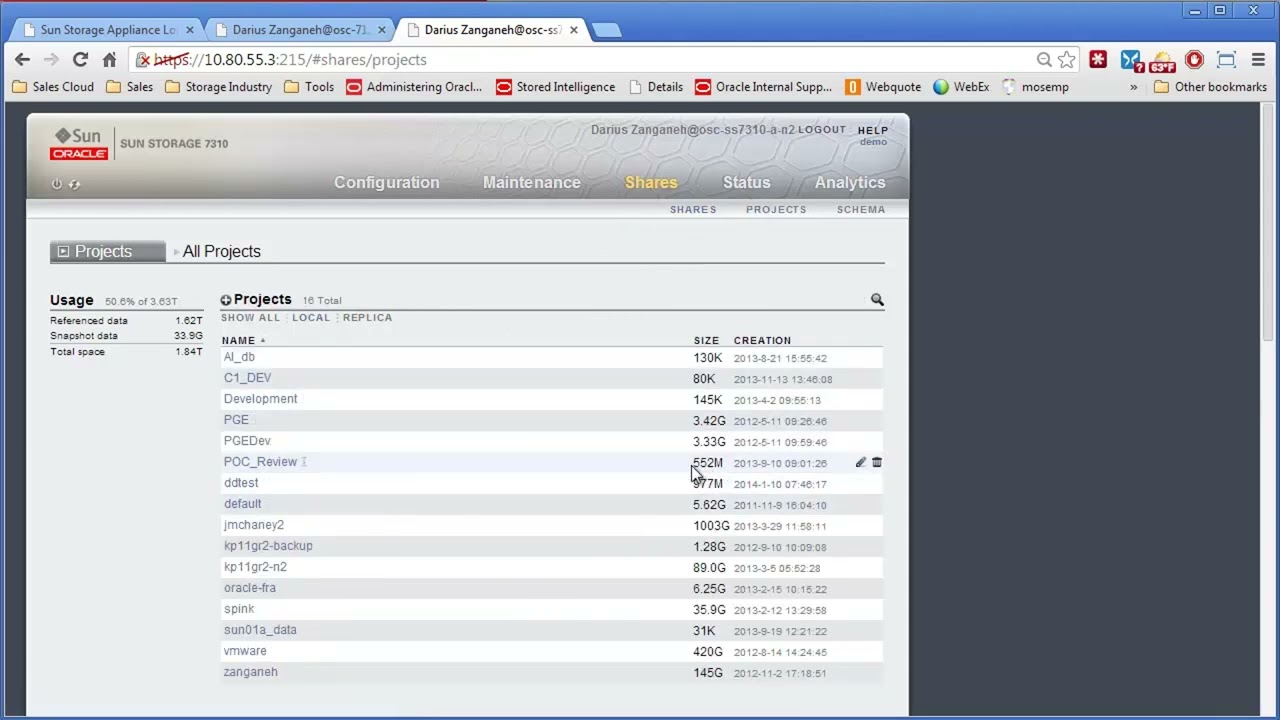Screen dimensions: 1280x720
Task: Open the Other bookmarks folder
Action: pyautogui.click(x=1210, y=87)
